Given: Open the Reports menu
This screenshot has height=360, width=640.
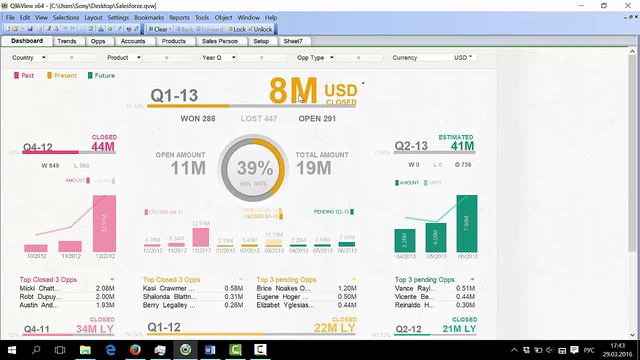Looking at the screenshot, I should pos(179,18).
